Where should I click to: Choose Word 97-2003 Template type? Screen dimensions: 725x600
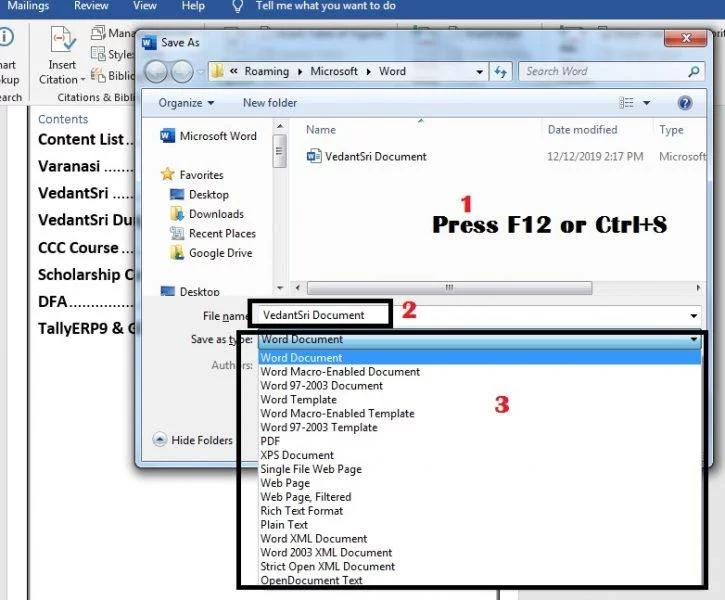pos(479,427)
